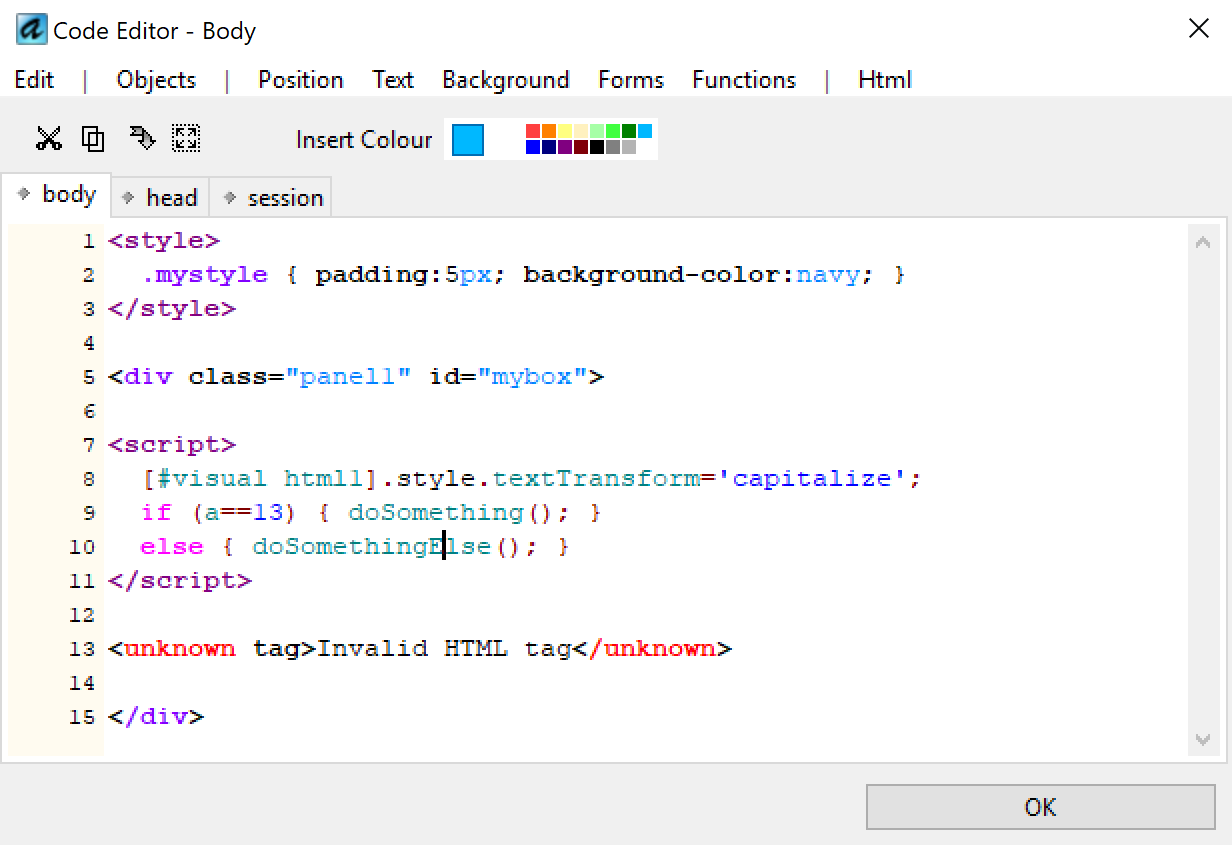Open the Text menu
This screenshot has width=1232, height=845.
(393, 80)
